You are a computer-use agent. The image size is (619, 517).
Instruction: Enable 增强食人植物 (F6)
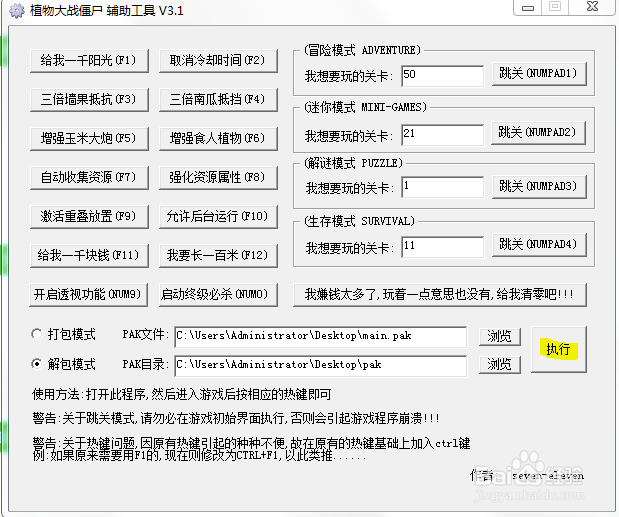[x=218, y=139]
